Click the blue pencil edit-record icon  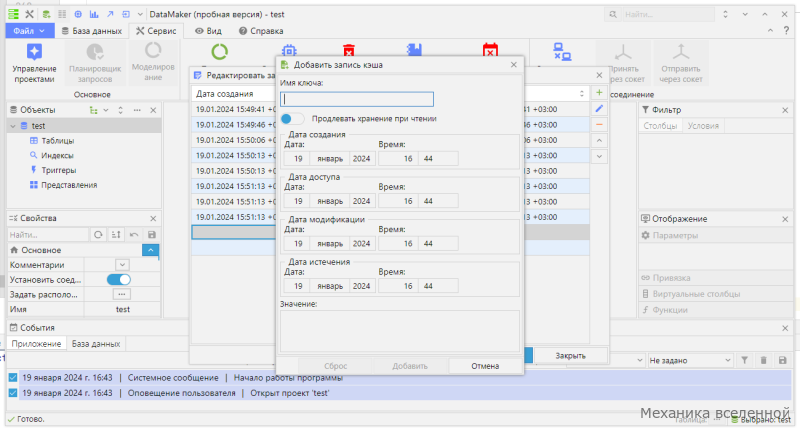pyautogui.click(x=599, y=109)
